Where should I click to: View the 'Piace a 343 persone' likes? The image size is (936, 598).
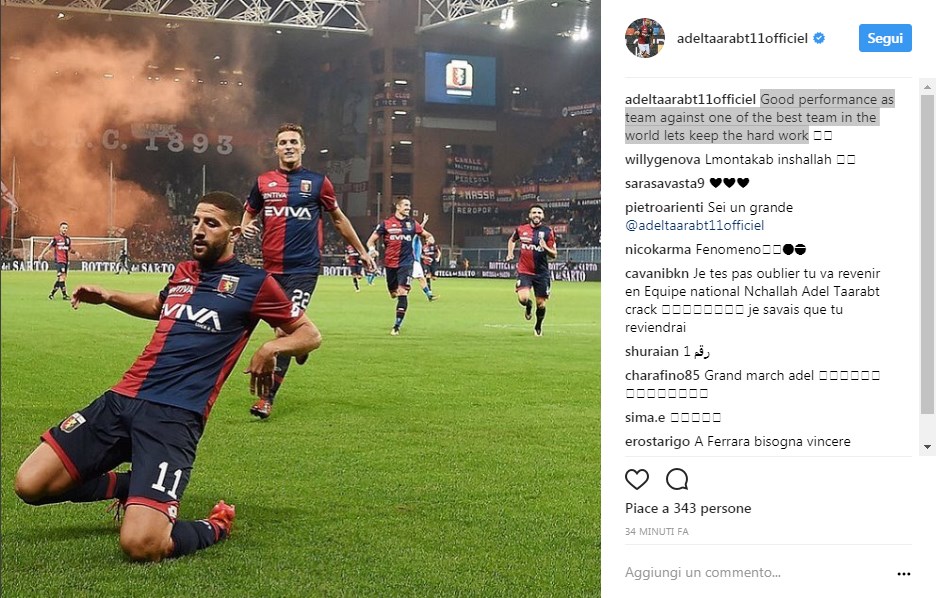pos(688,508)
